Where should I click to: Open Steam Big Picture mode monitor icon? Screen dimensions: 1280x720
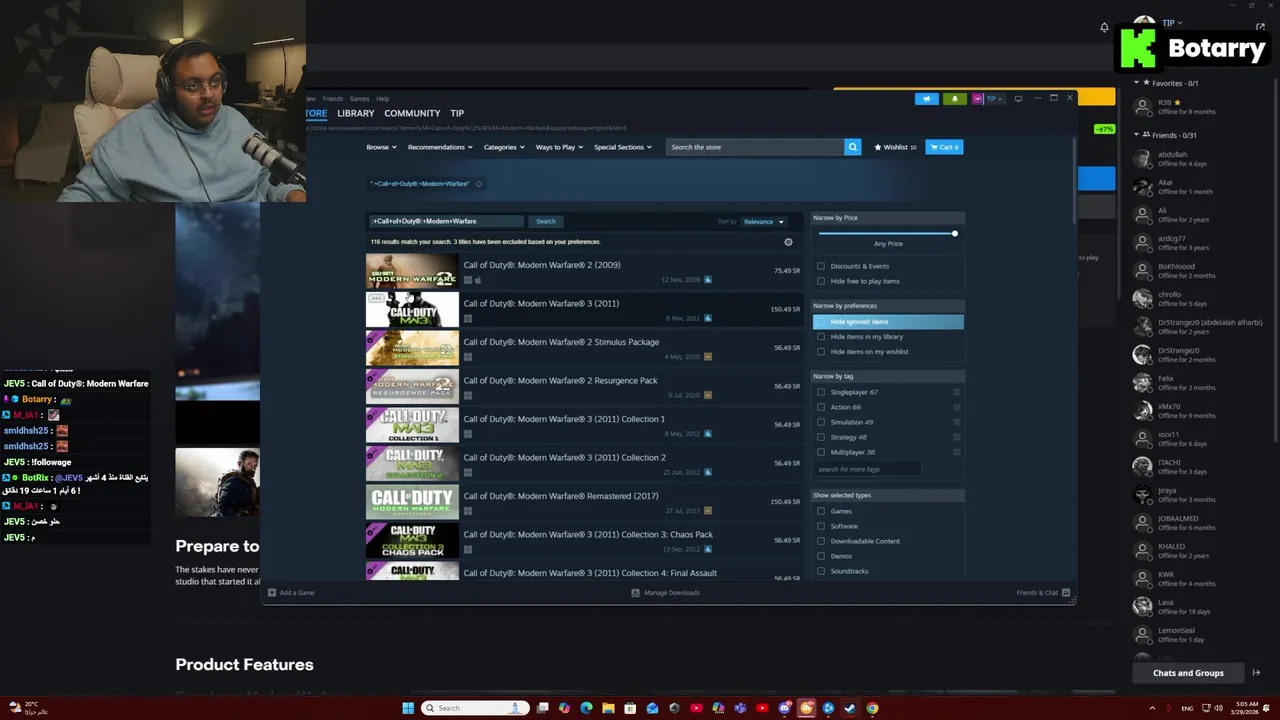(x=1018, y=99)
